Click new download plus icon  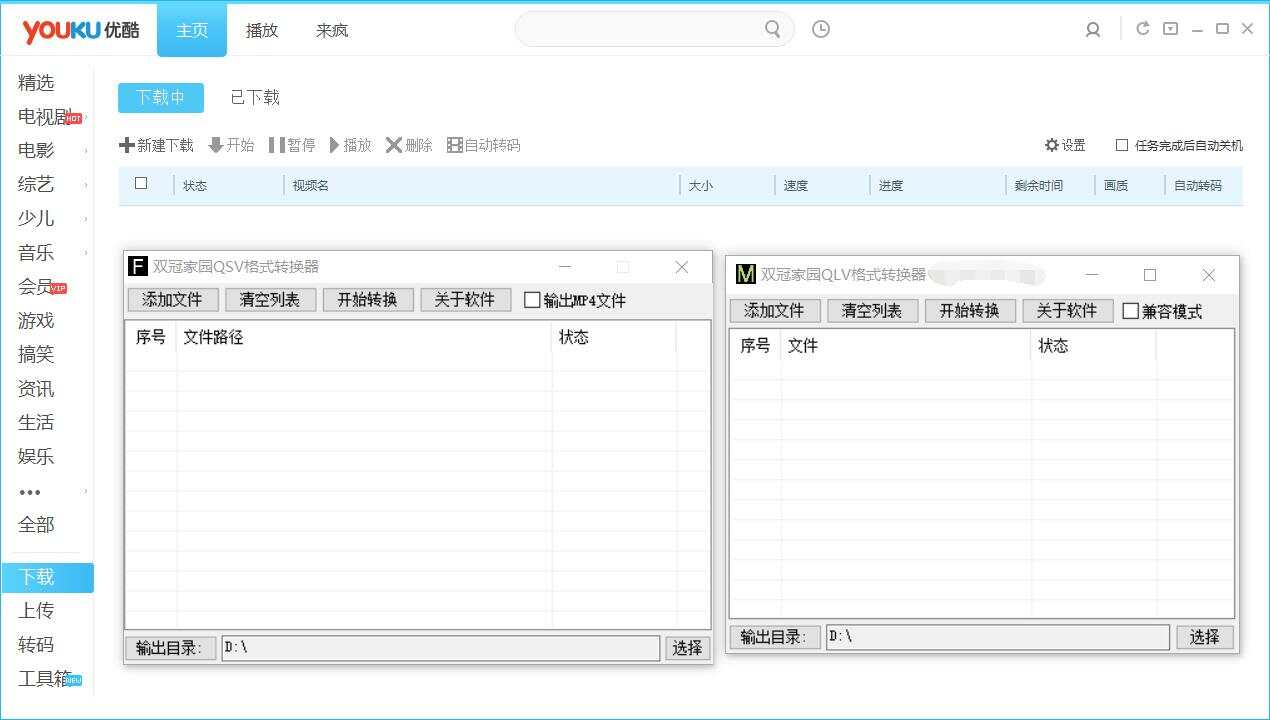(x=127, y=145)
